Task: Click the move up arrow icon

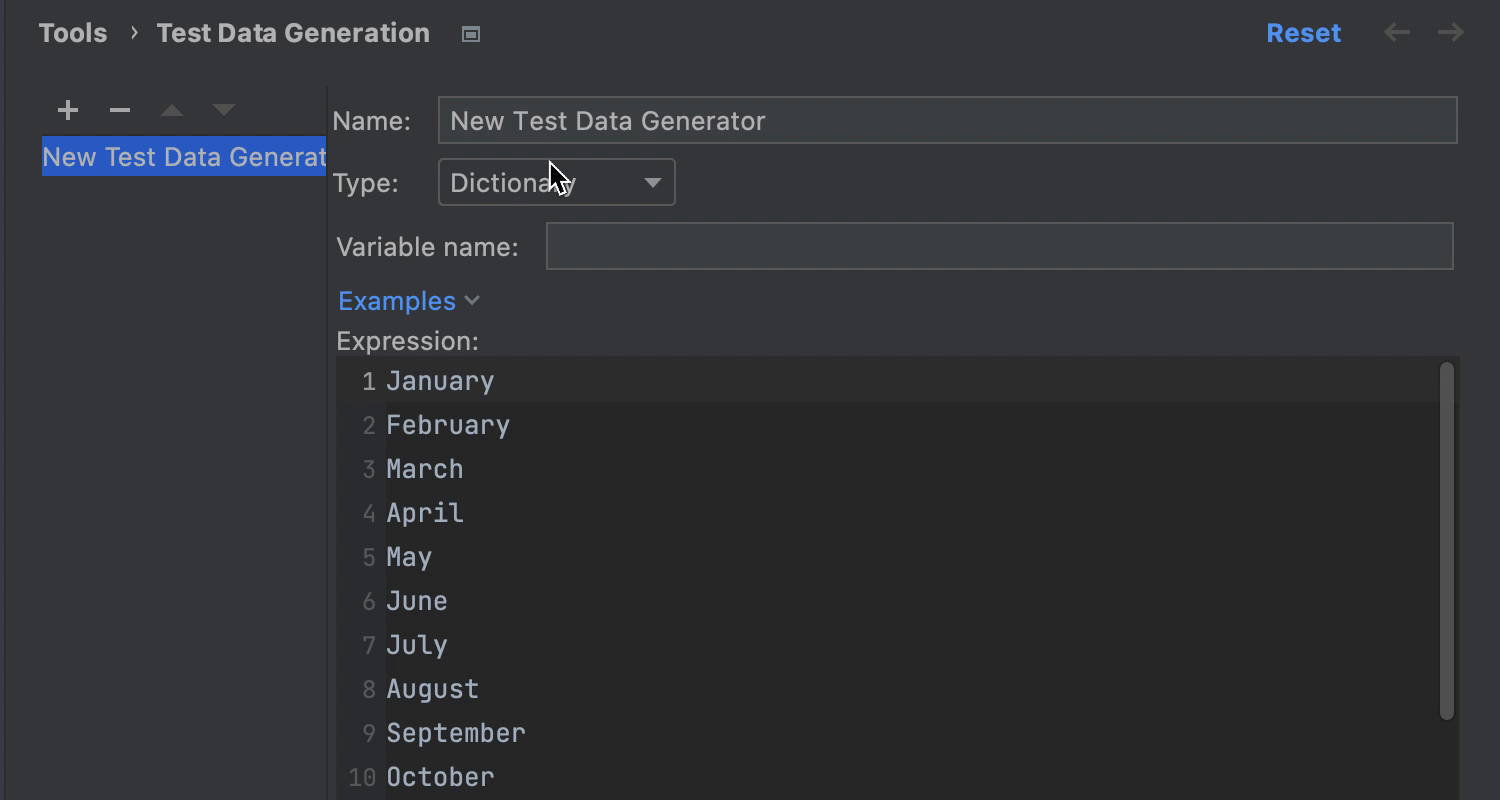Action: coord(172,110)
